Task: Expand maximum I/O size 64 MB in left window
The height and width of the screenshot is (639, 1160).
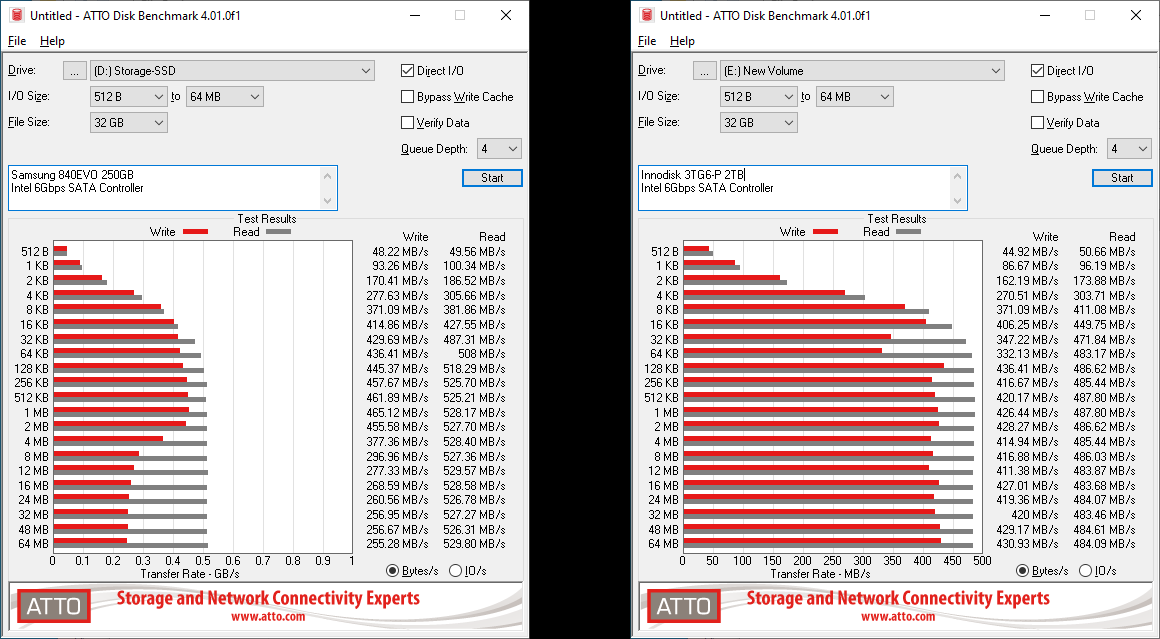Action: tap(225, 97)
